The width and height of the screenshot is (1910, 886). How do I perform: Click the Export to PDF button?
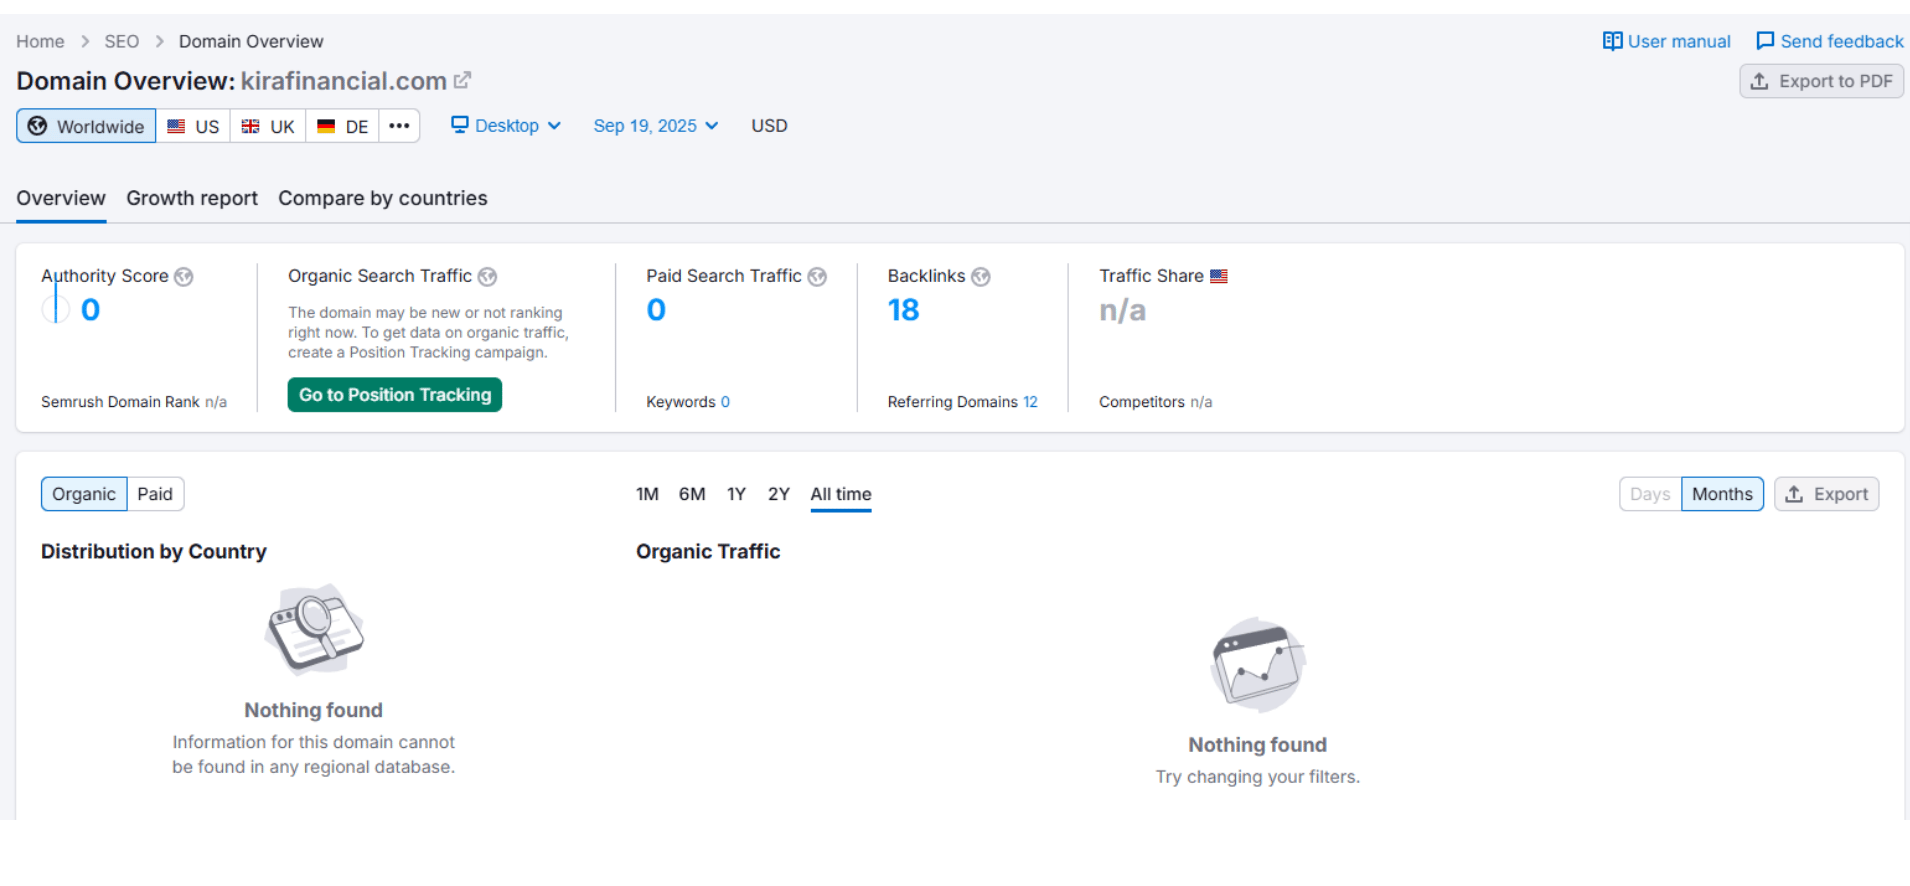[x=1821, y=81]
